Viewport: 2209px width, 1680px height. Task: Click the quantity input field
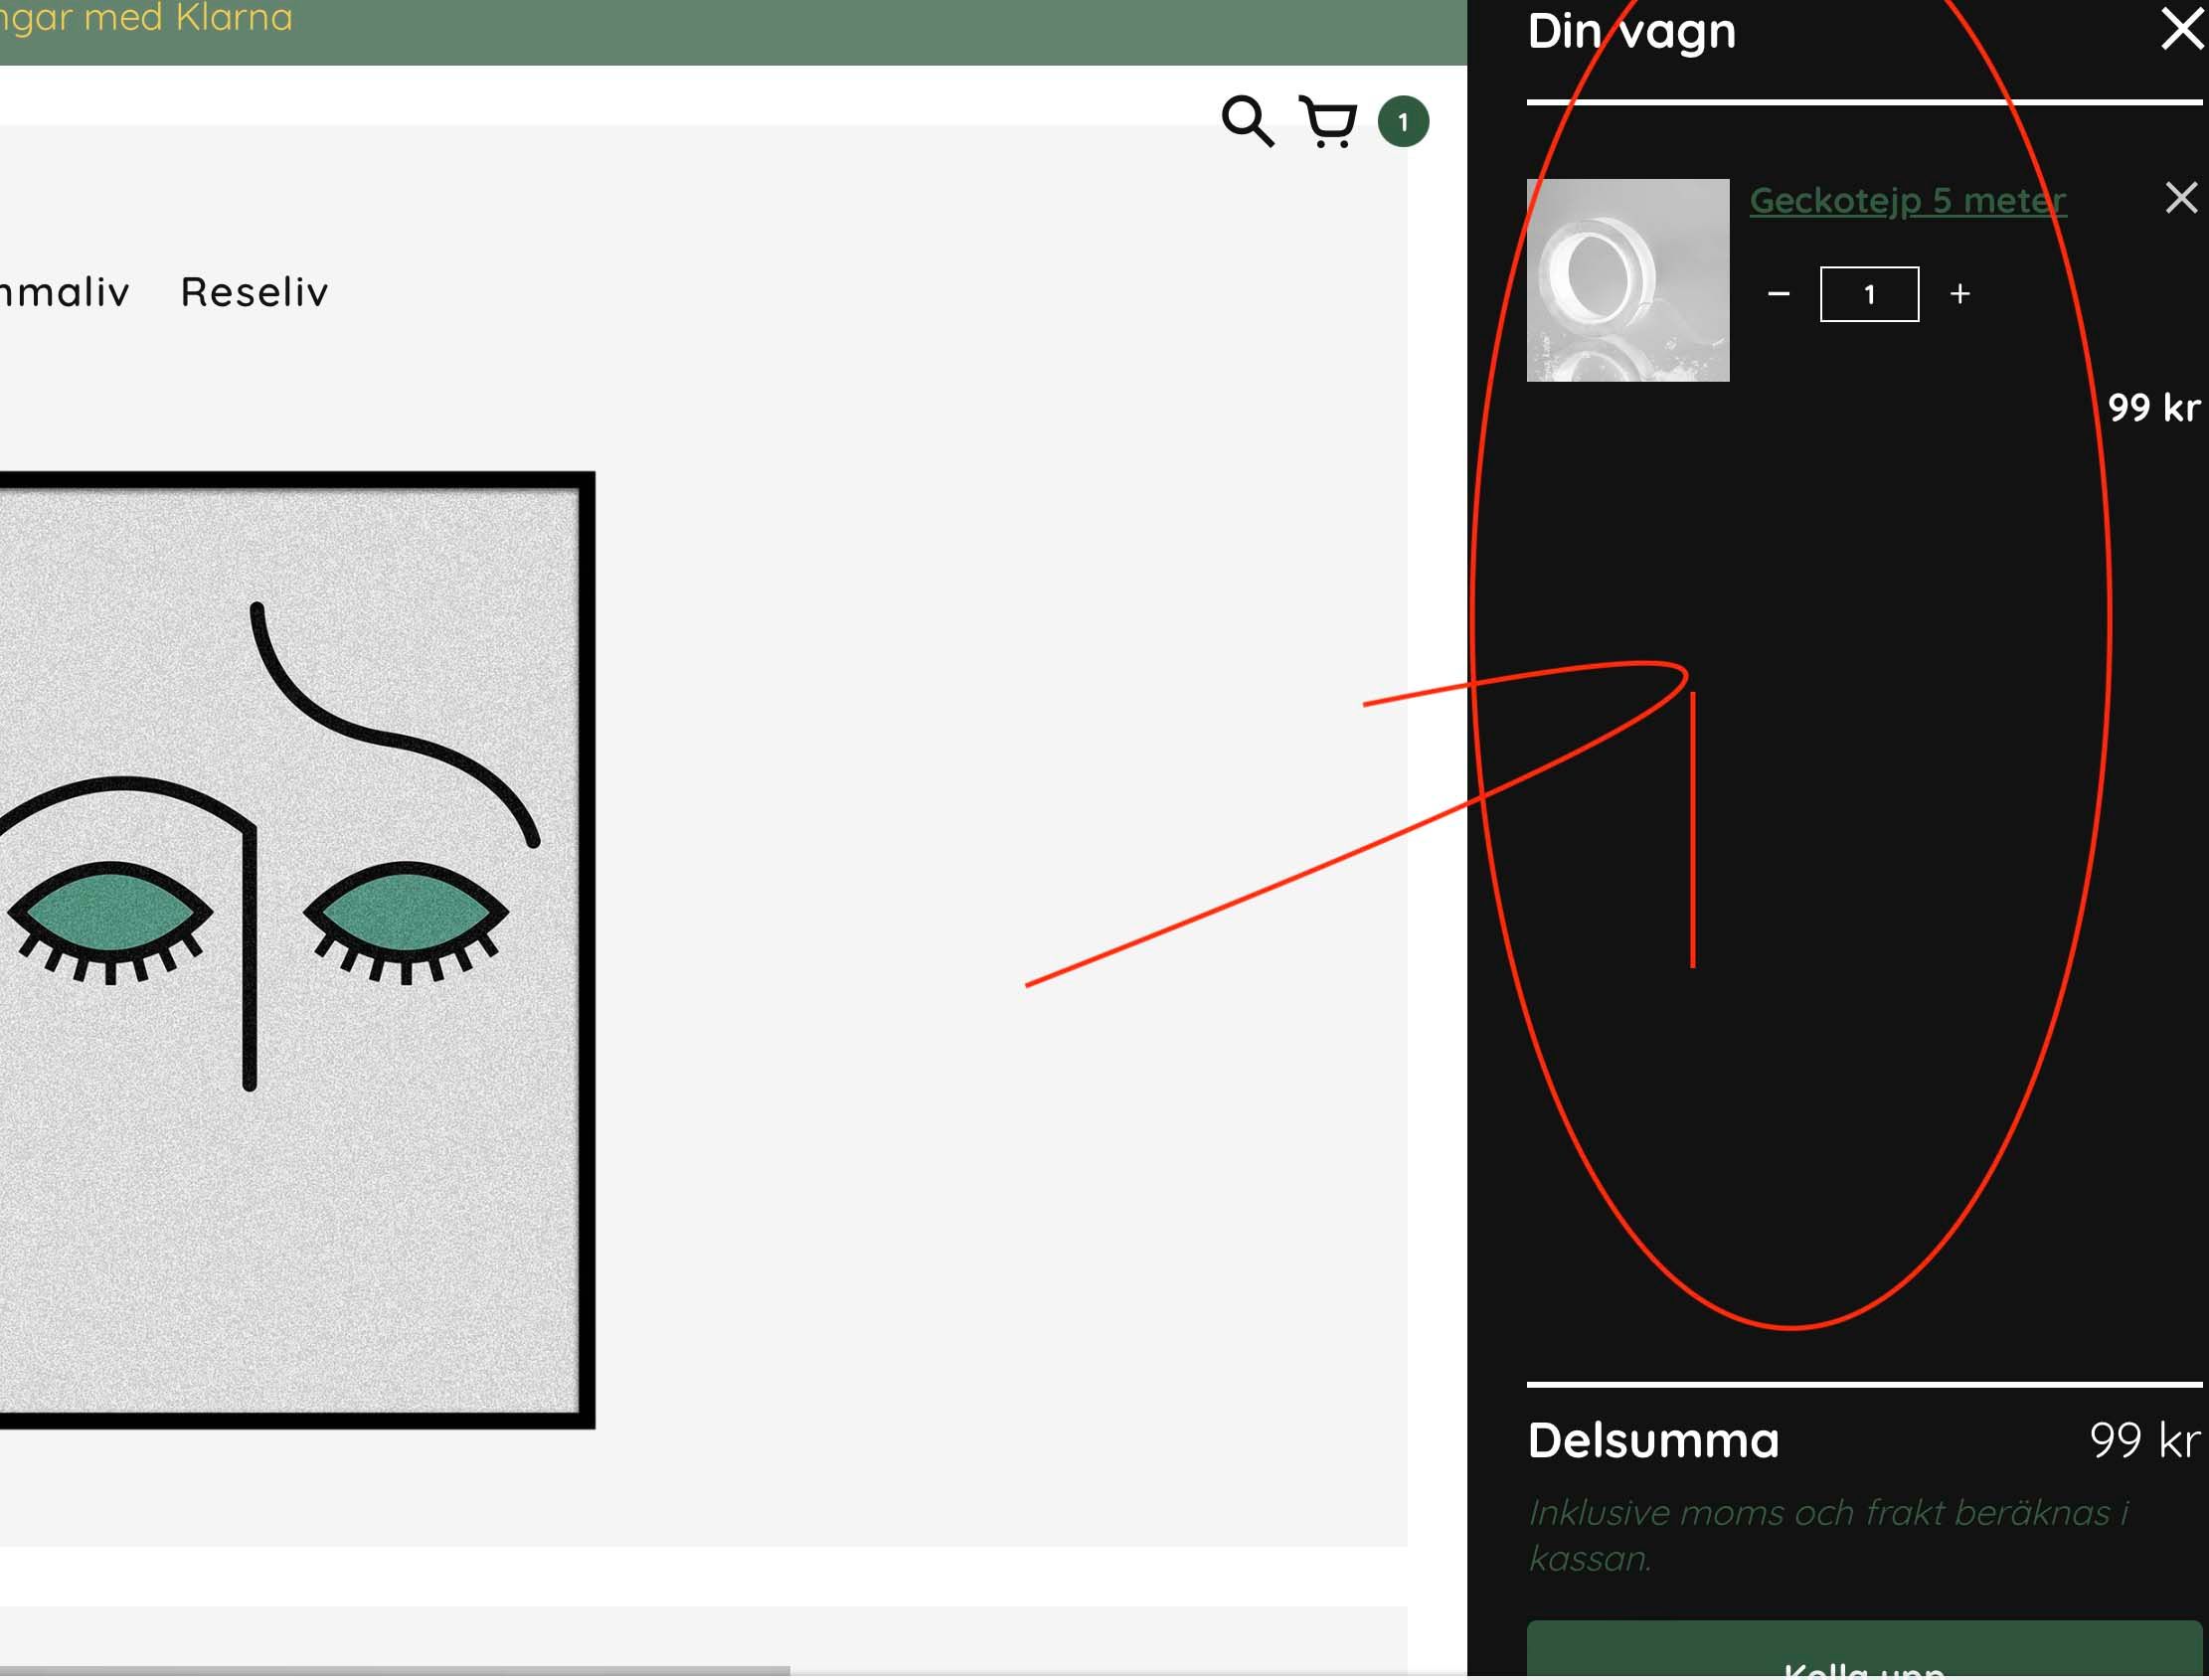point(1869,294)
